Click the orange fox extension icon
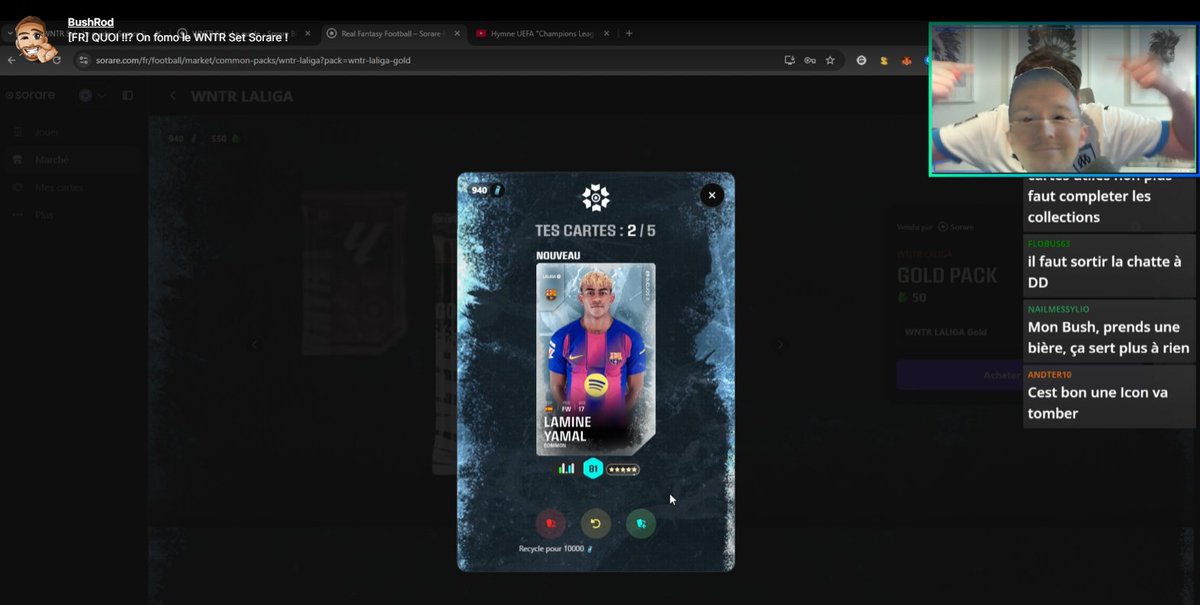The image size is (1200, 605). (x=907, y=60)
